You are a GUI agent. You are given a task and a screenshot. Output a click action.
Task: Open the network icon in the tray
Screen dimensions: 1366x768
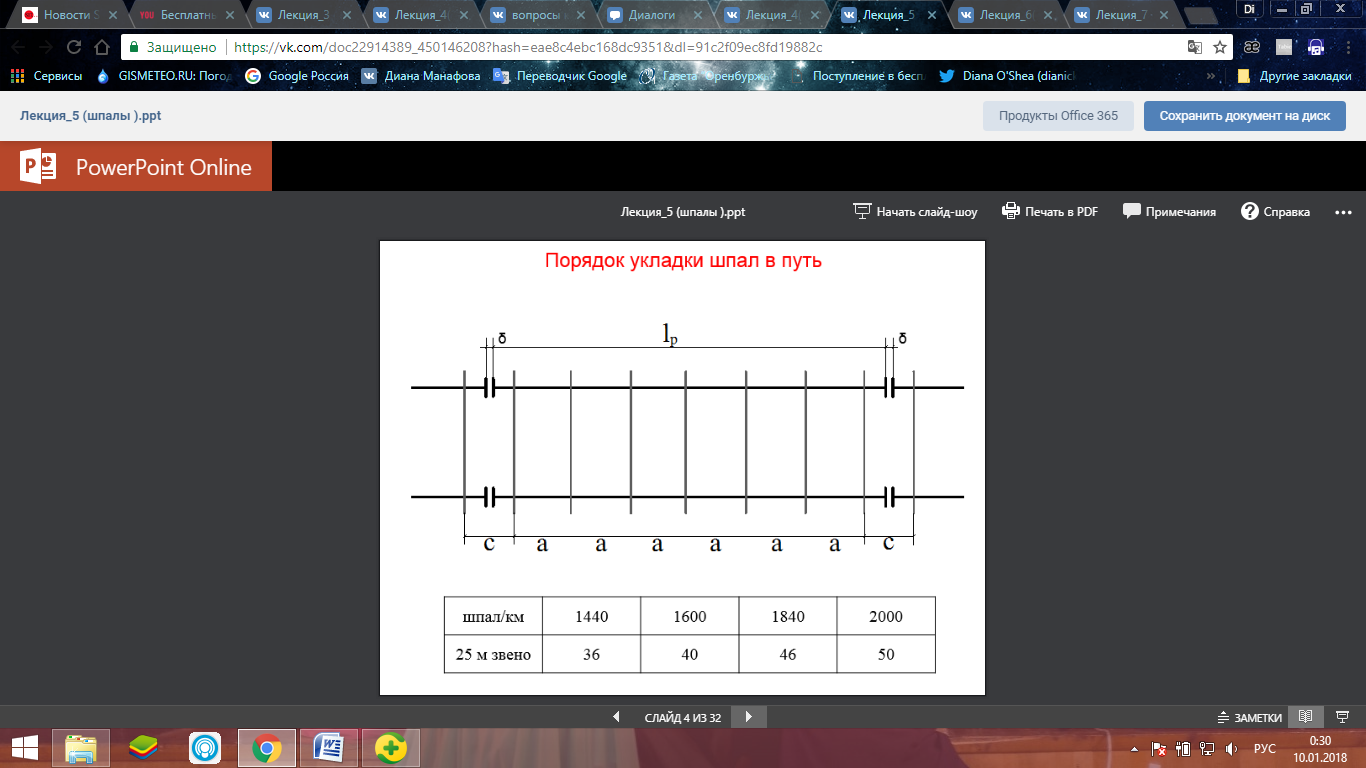[1207, 748]
